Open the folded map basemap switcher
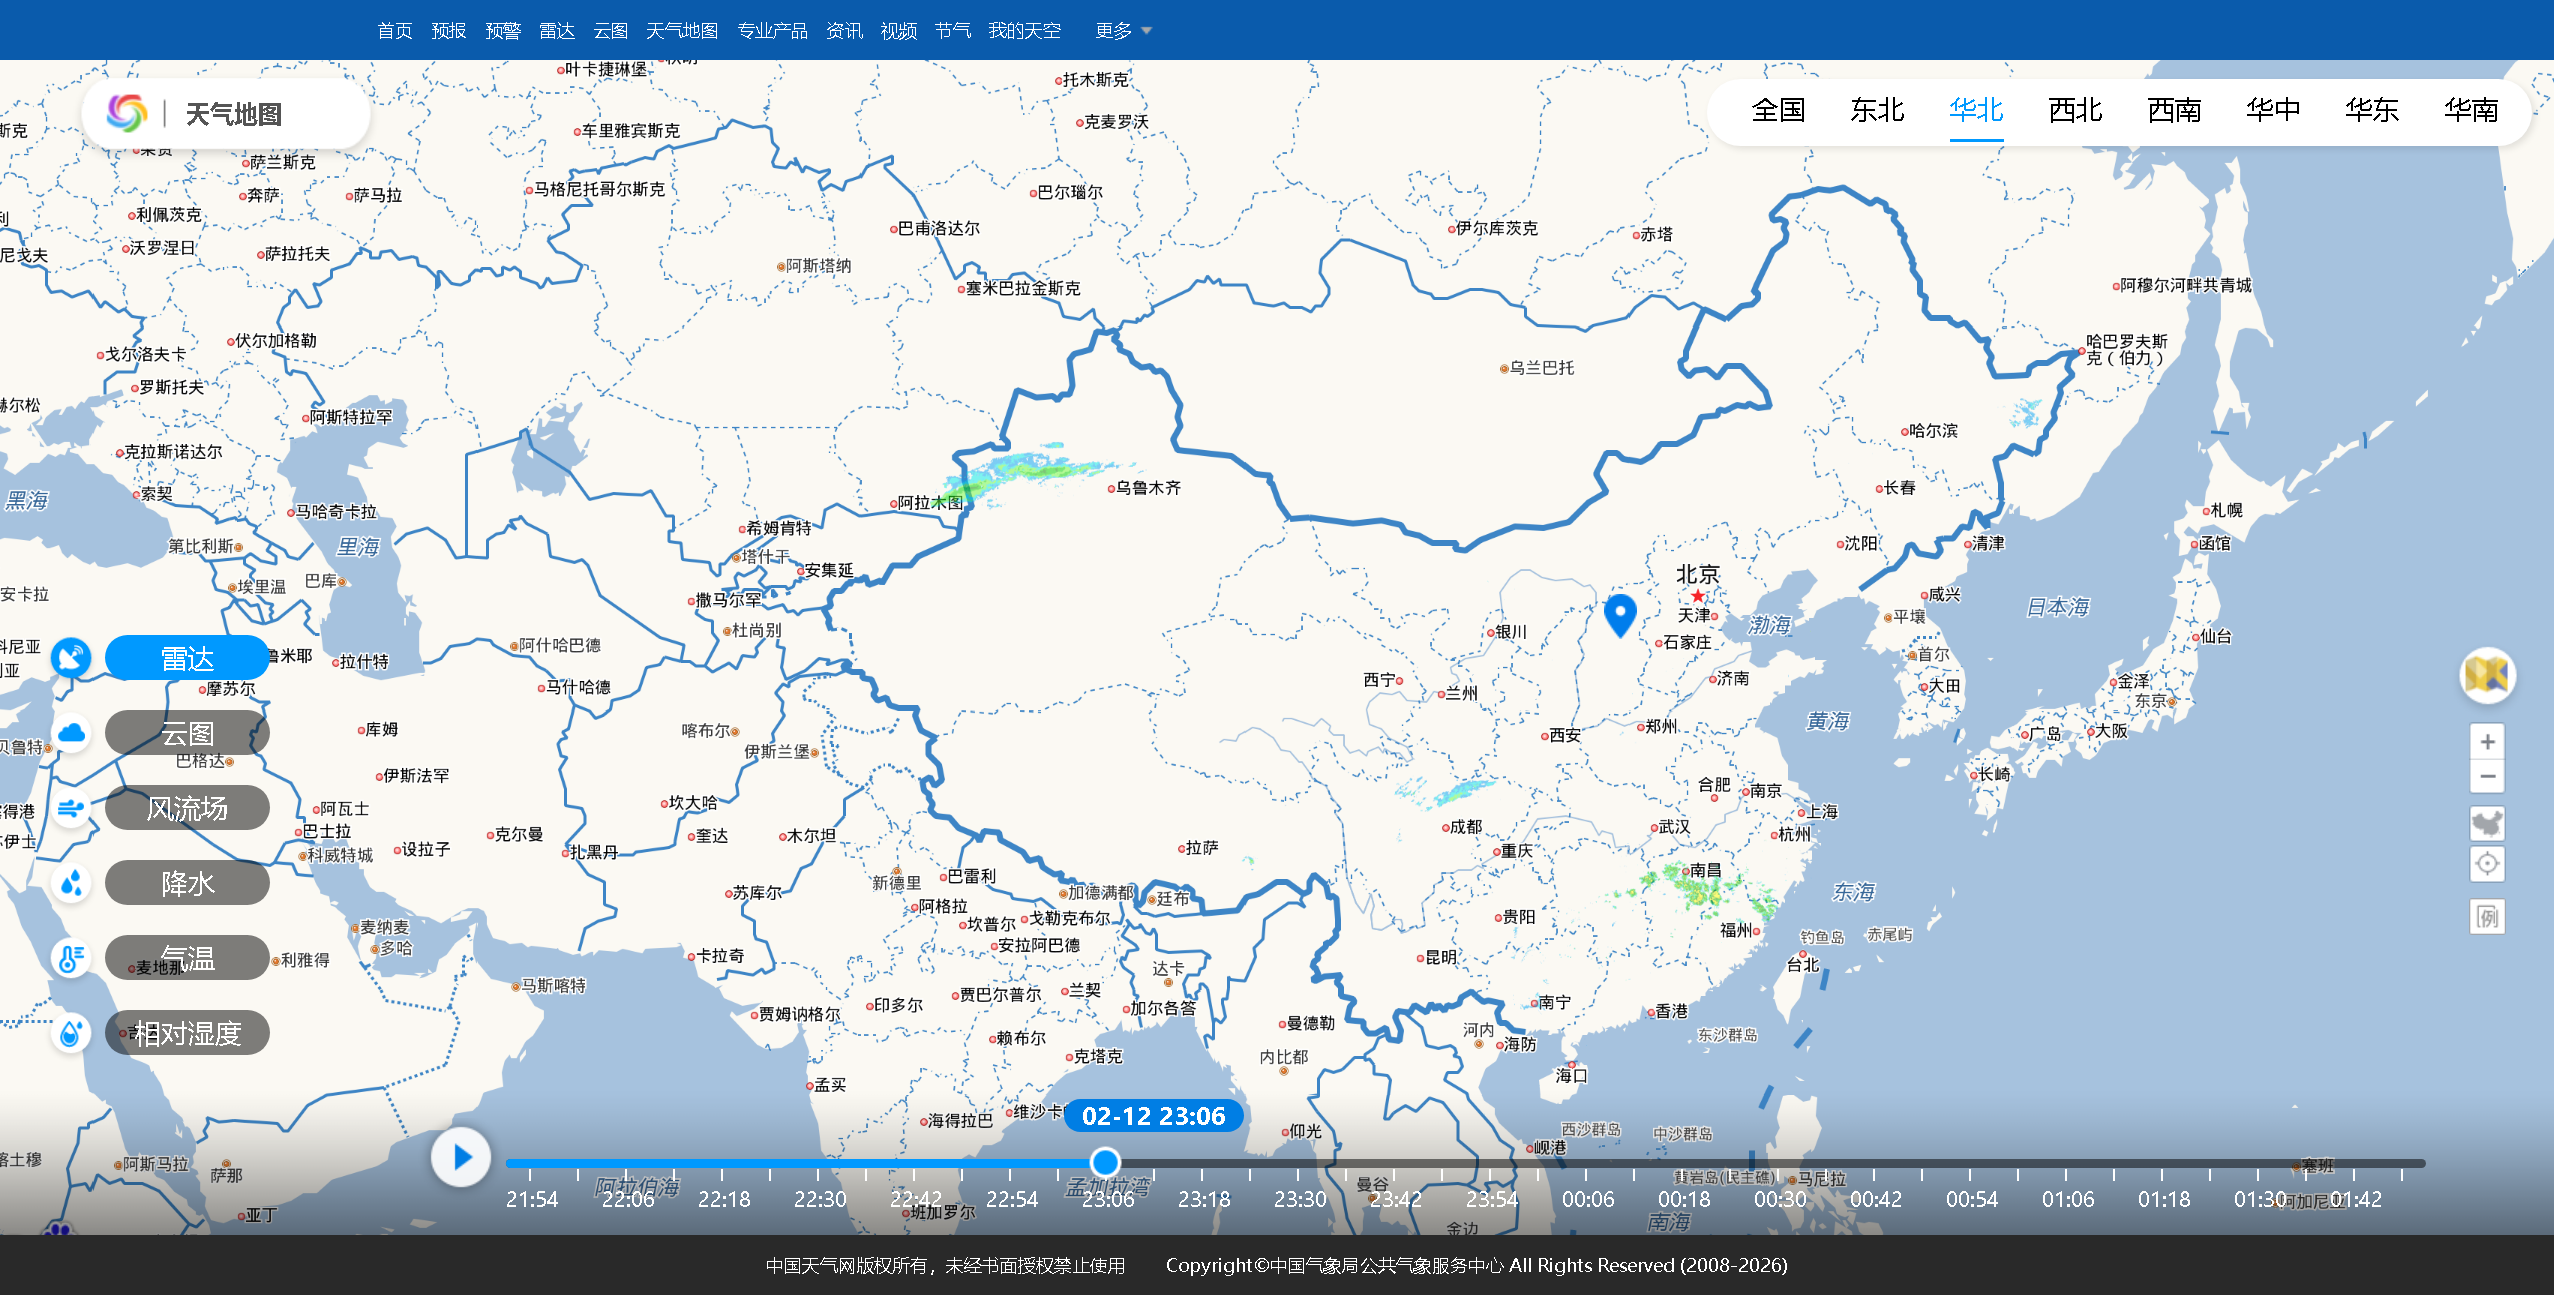 (2487, 675)
